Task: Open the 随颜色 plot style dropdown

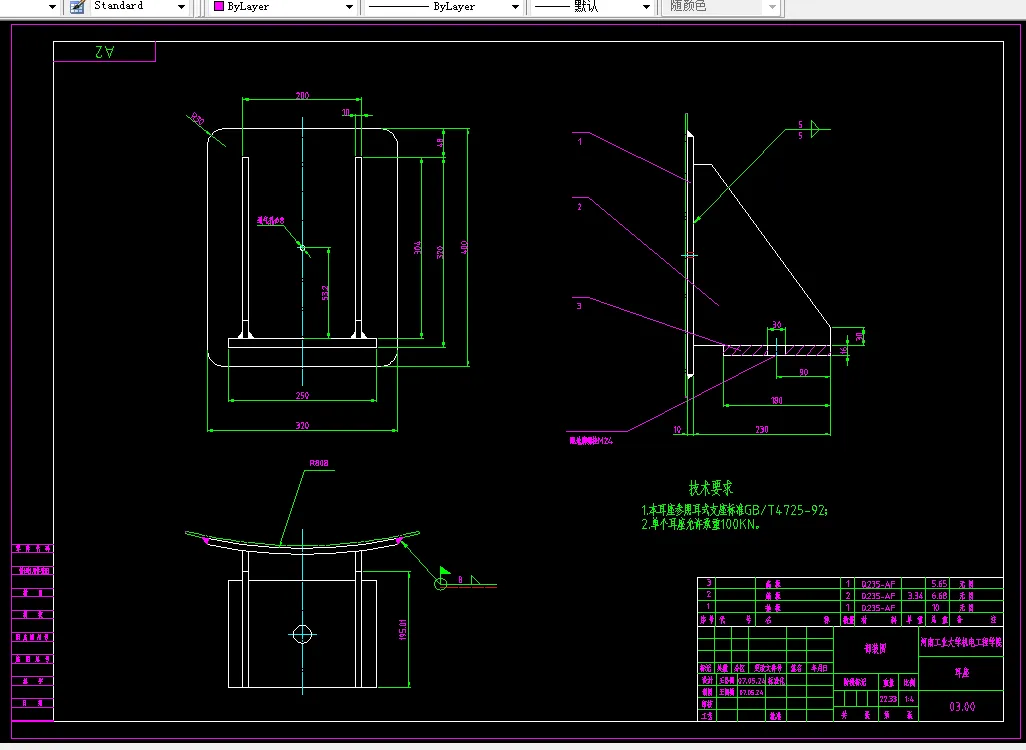Action: (x=772, y=7)
